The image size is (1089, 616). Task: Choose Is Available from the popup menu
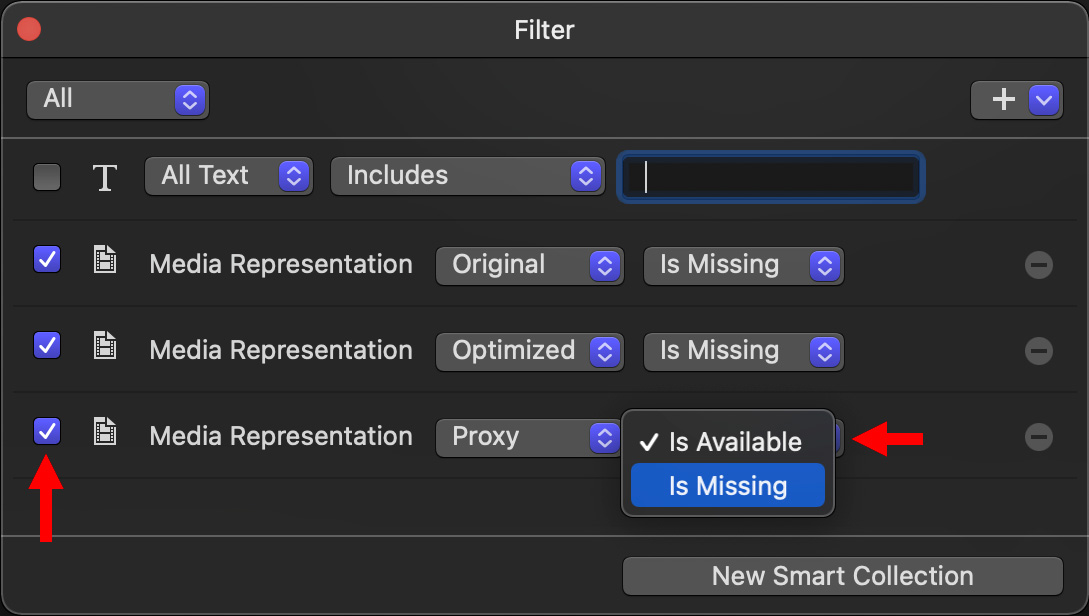coord(727,442)
